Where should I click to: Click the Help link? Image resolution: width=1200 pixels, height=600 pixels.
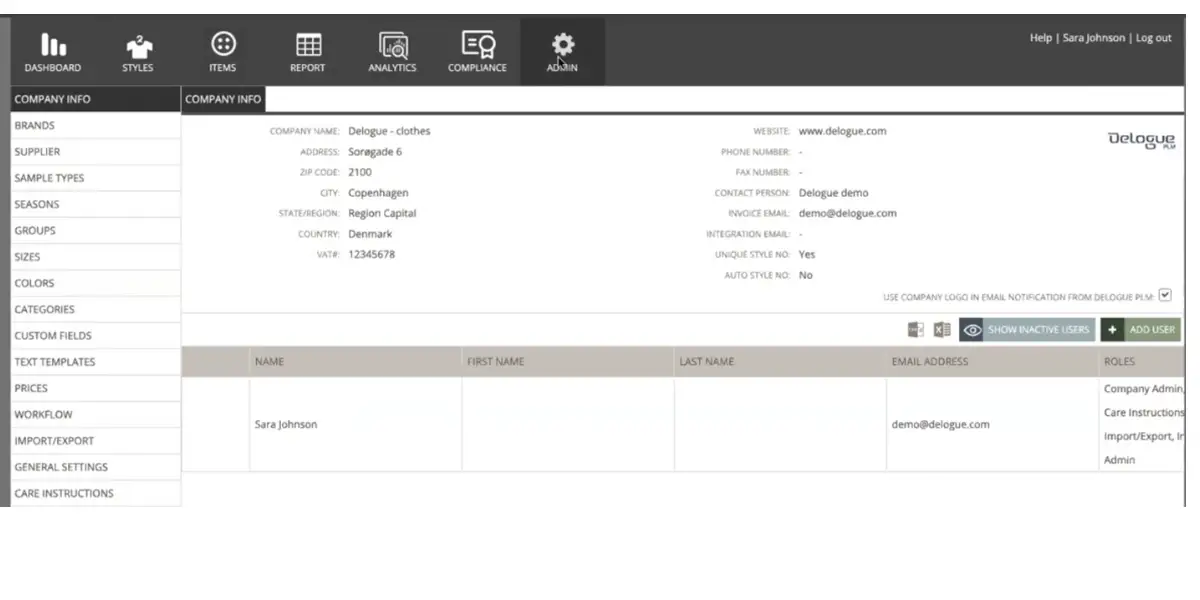[1040, 38]
